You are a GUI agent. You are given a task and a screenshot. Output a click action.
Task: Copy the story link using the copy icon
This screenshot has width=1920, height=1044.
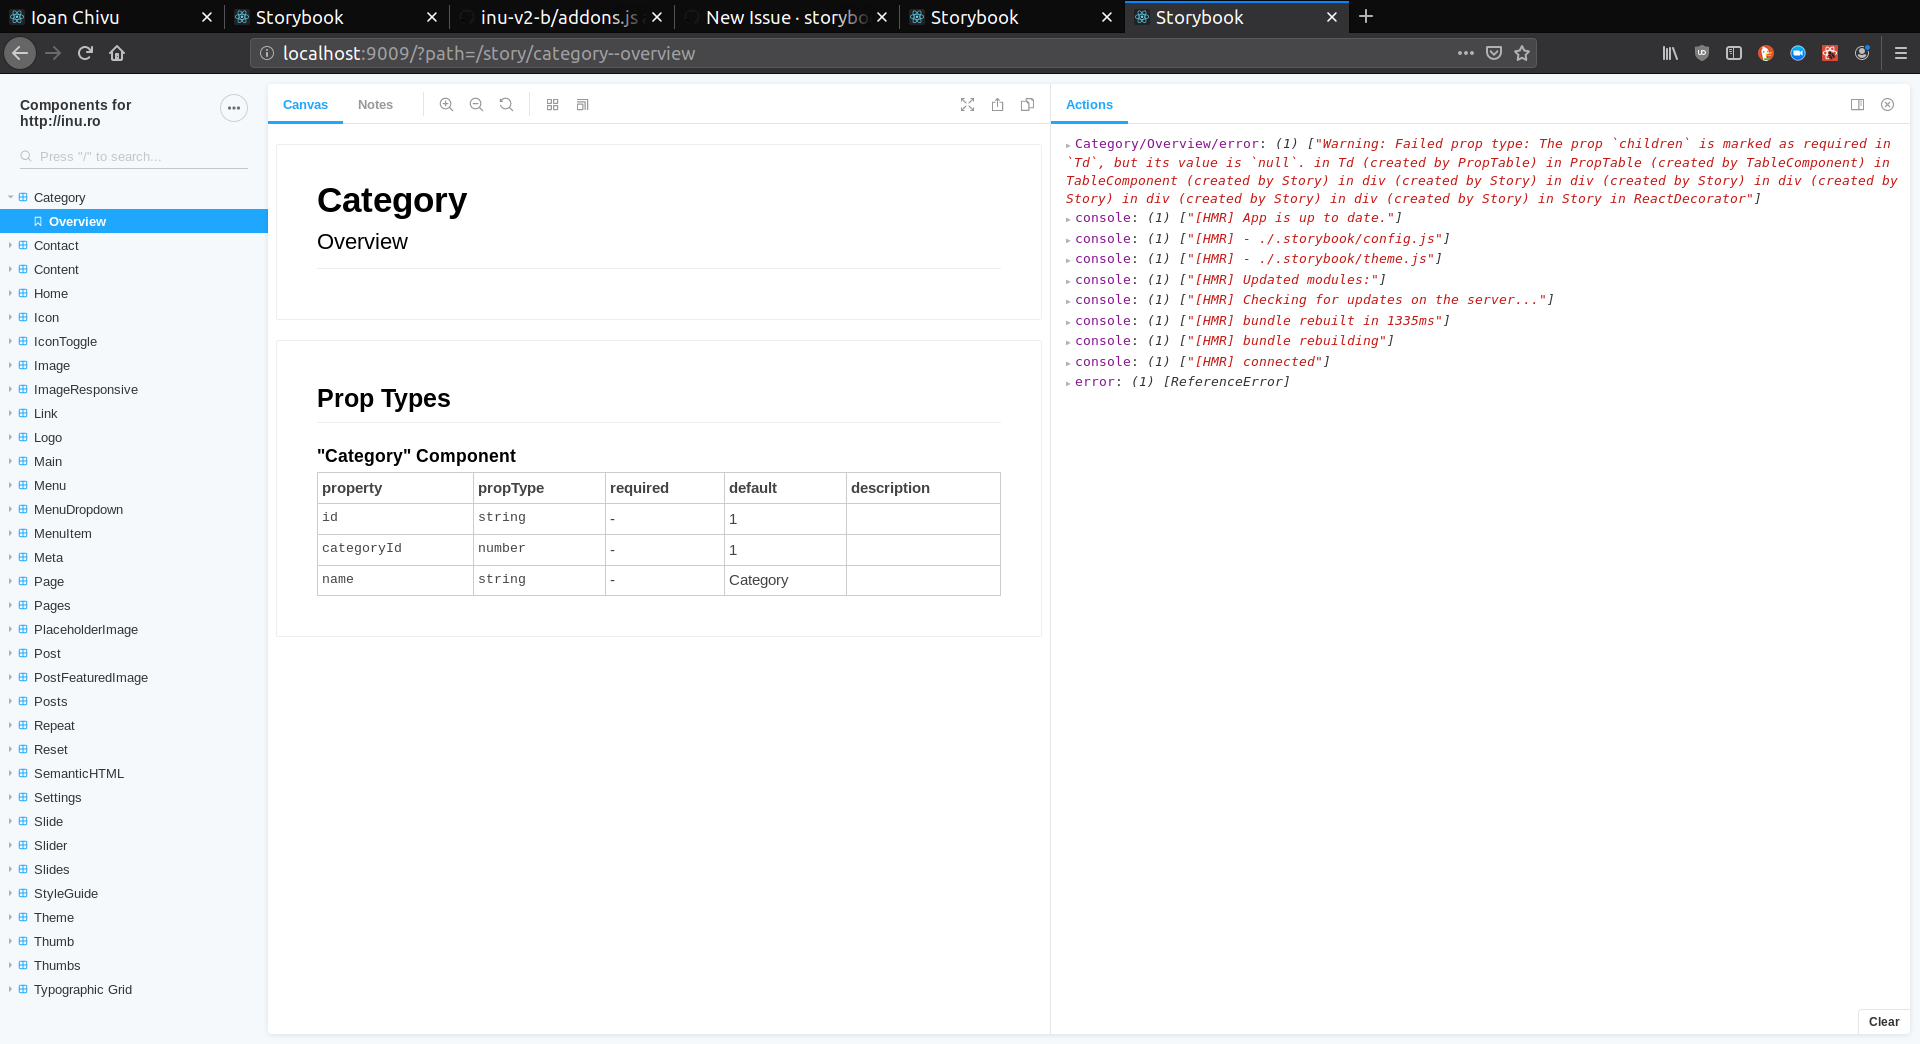(x=1027, y=104)
